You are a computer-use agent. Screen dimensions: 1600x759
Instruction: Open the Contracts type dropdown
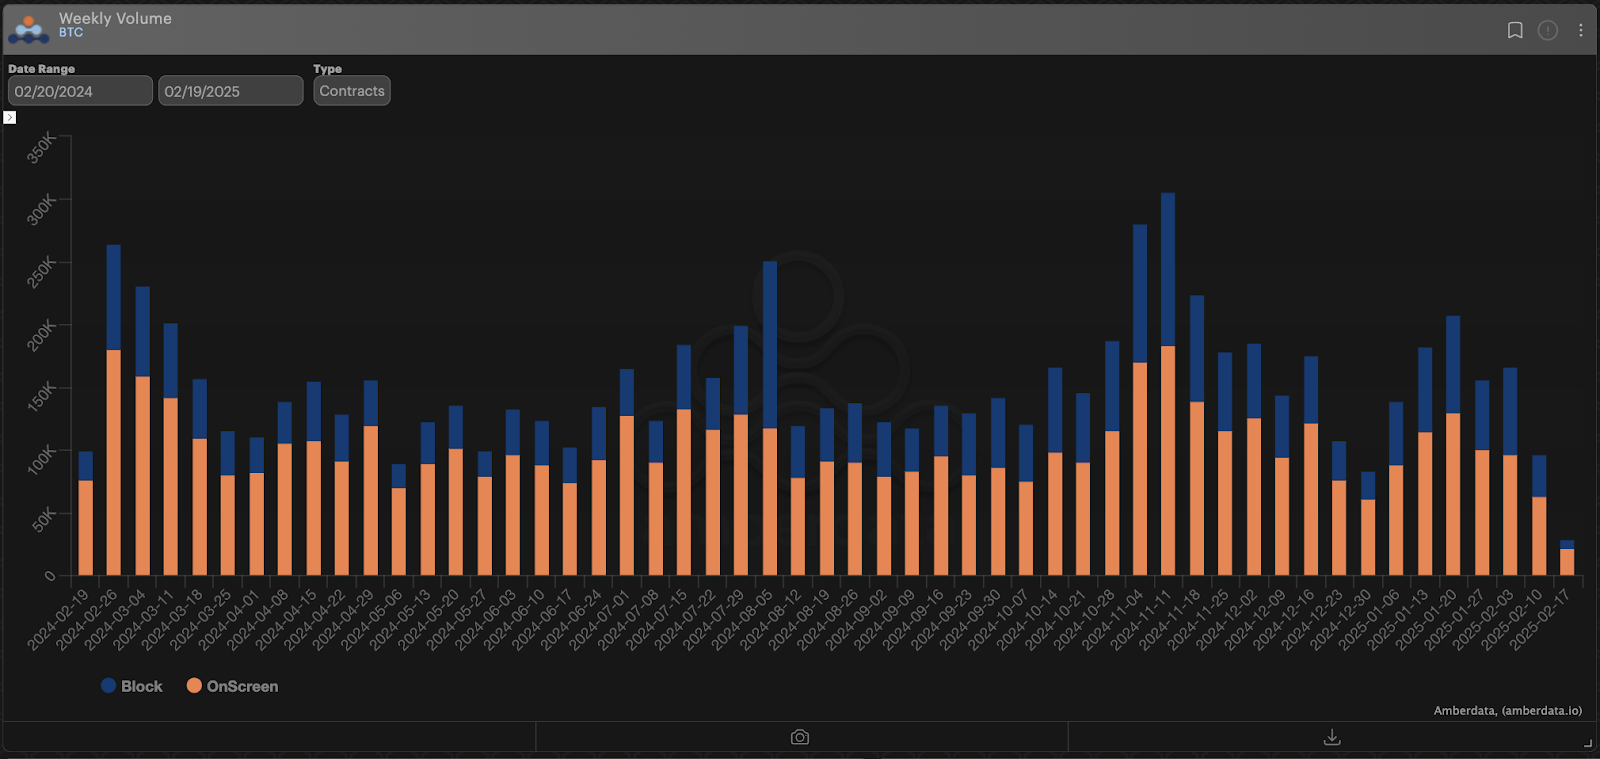click(352, 91)
